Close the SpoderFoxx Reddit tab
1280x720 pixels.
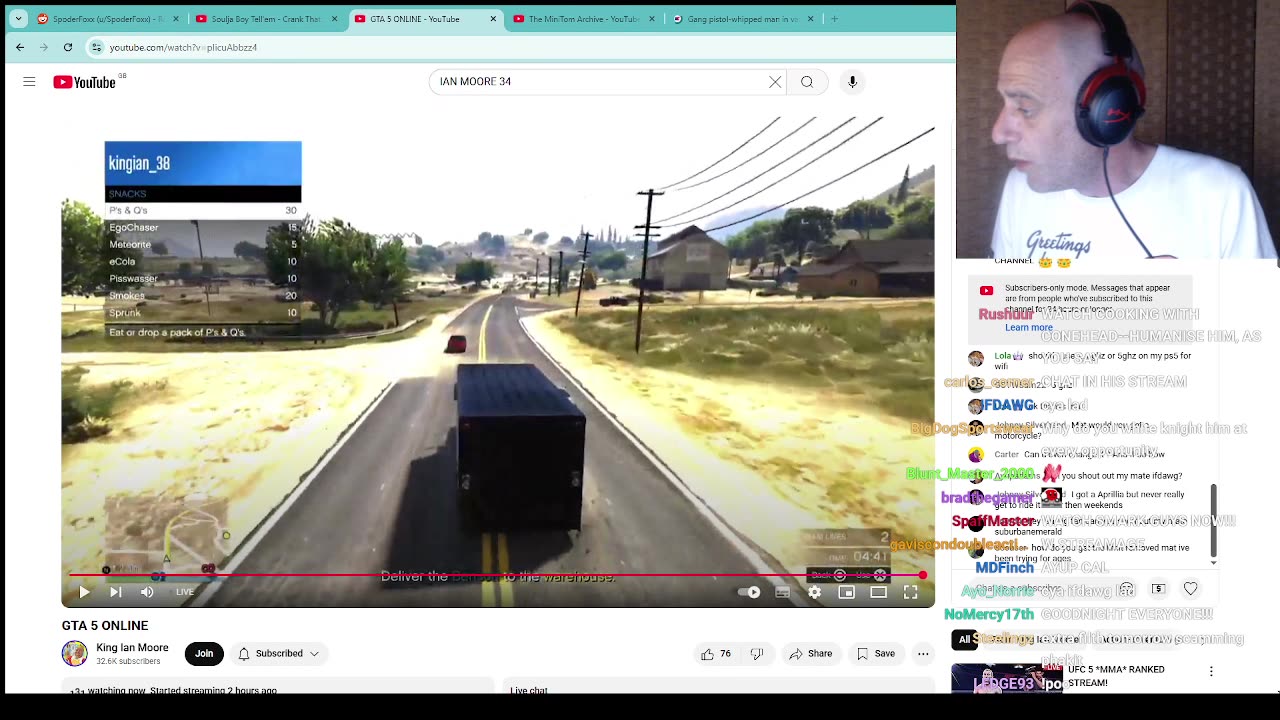pyautogui.click(x=175, y=18)
